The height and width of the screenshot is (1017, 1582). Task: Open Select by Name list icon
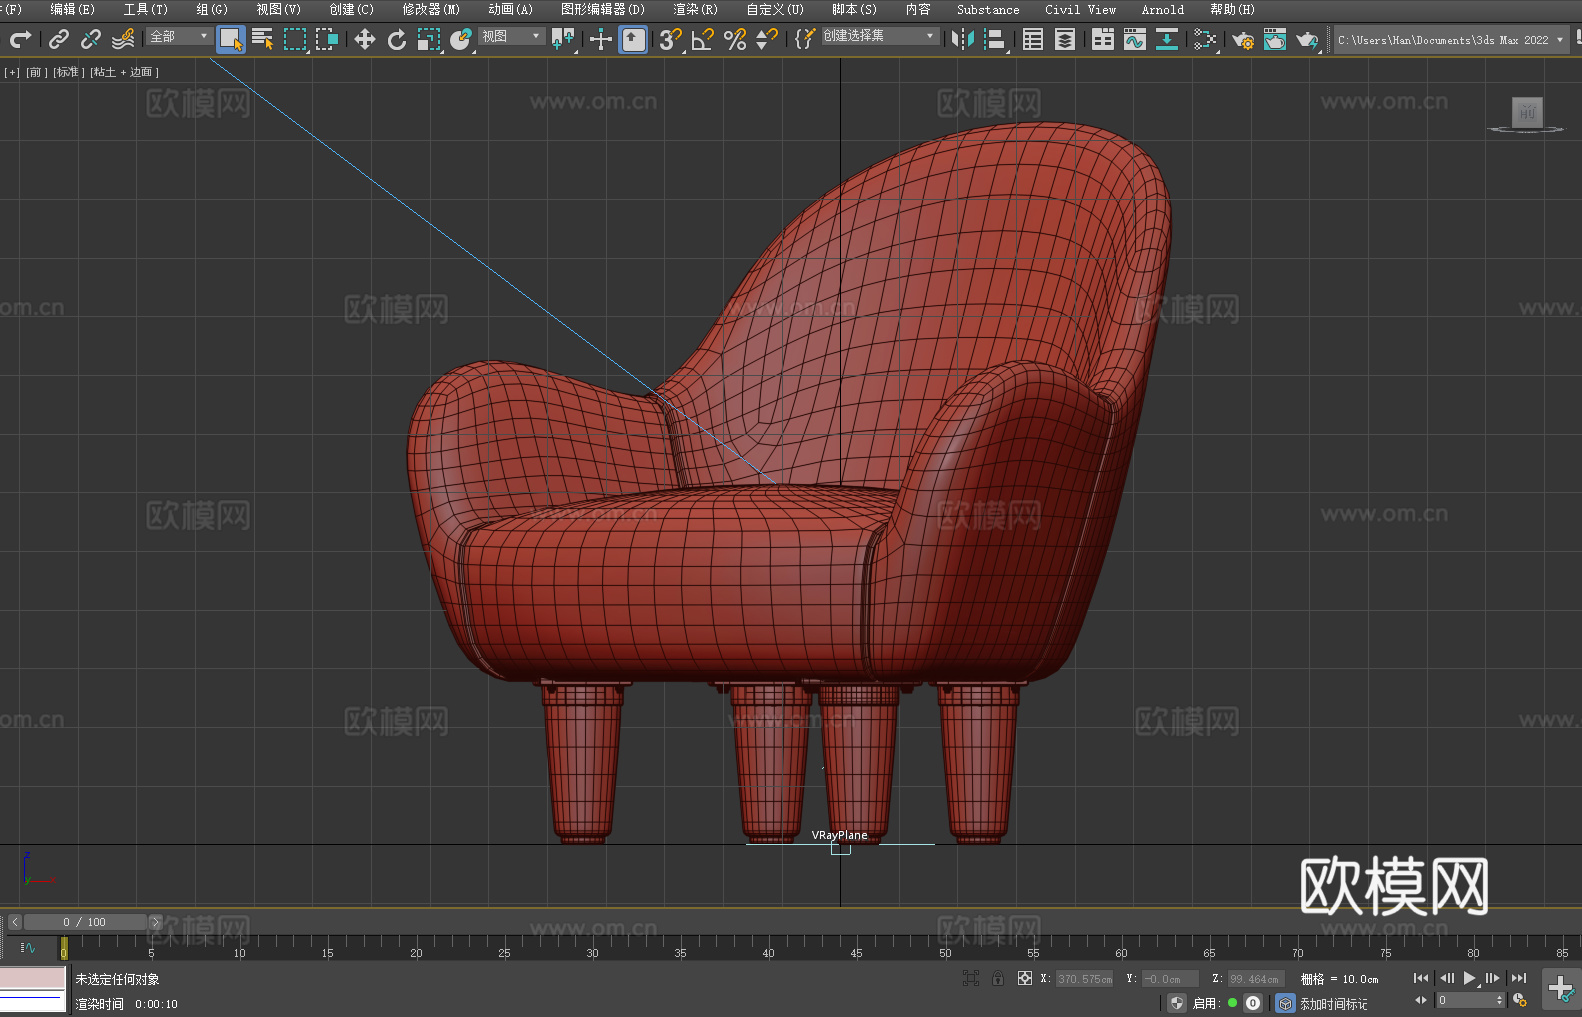click(x=263, y=39)
